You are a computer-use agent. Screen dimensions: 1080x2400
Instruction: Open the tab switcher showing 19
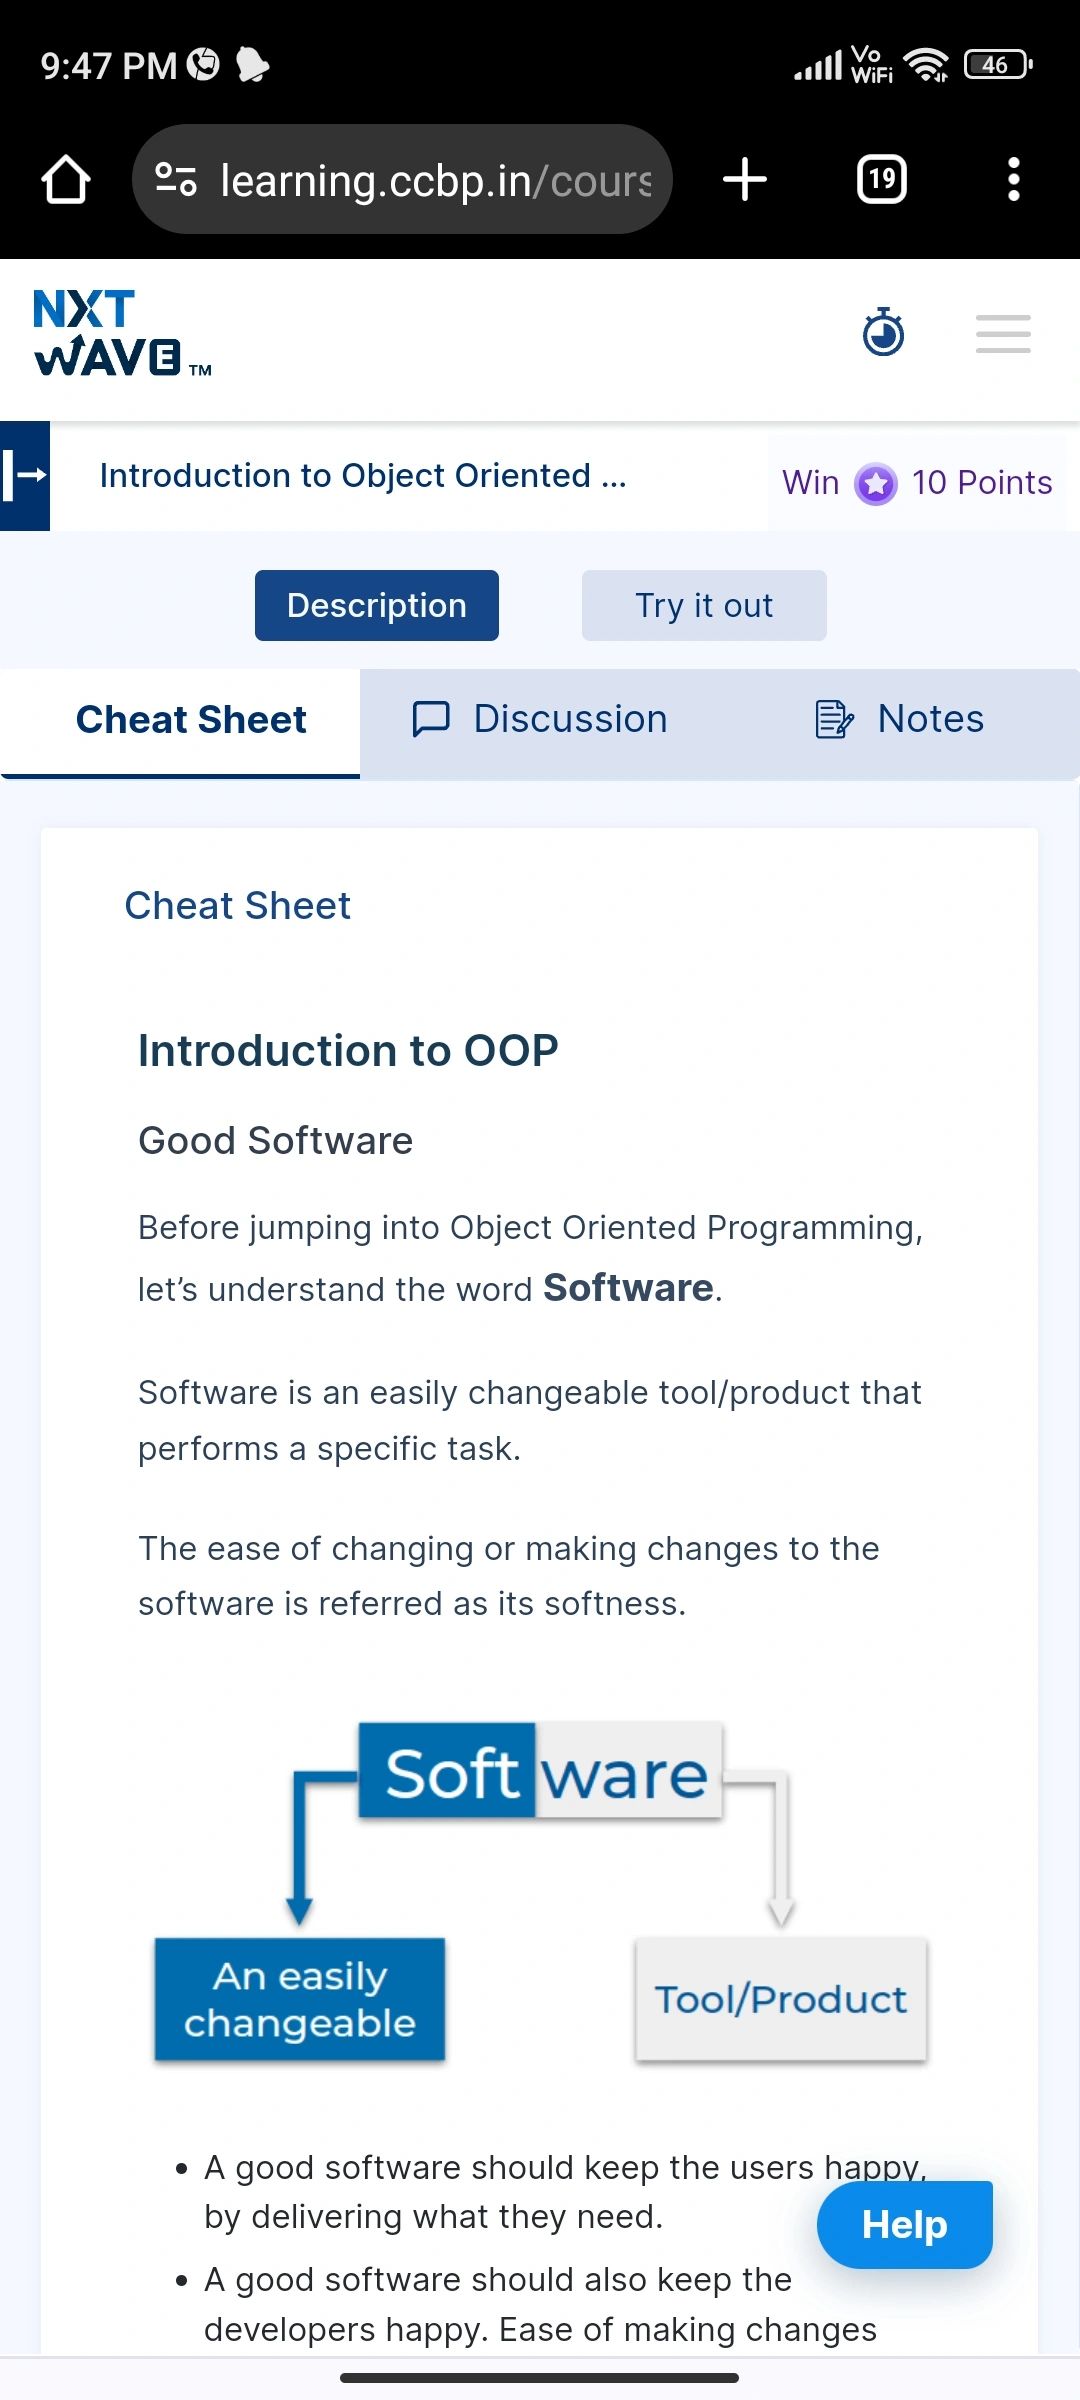pos(882,180)
